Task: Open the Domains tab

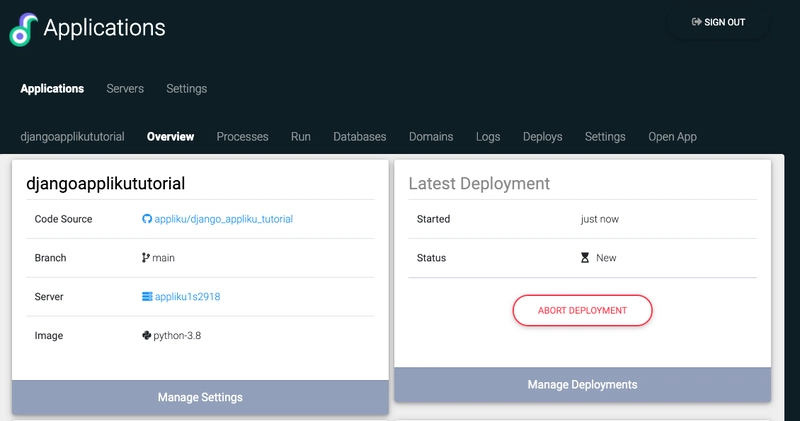Action: tap(431, 137)
